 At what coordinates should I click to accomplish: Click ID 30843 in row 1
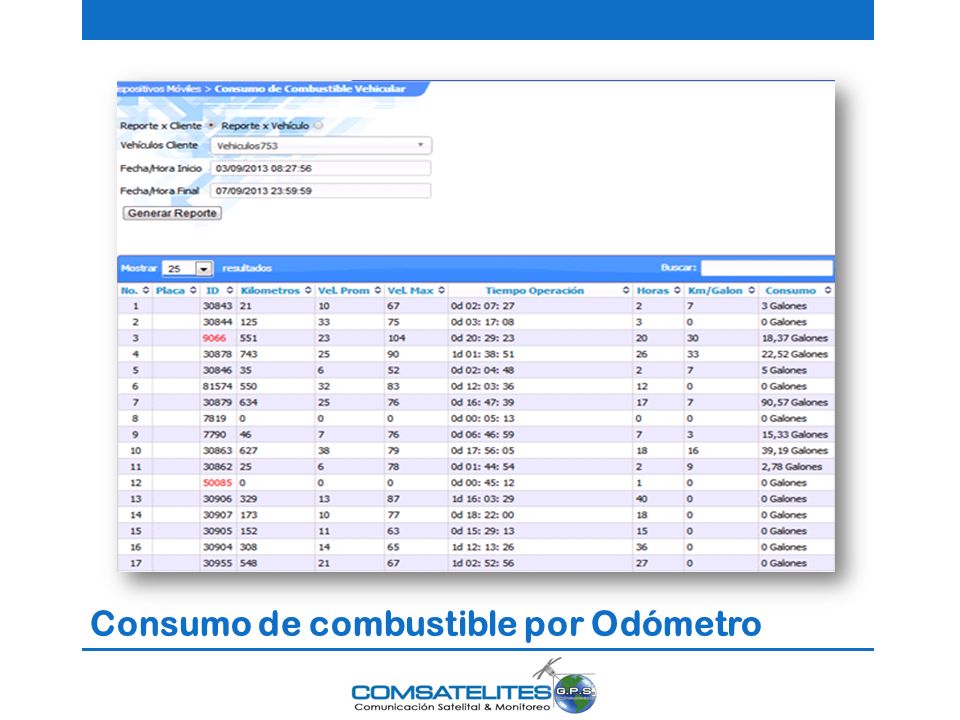(217, 306)
